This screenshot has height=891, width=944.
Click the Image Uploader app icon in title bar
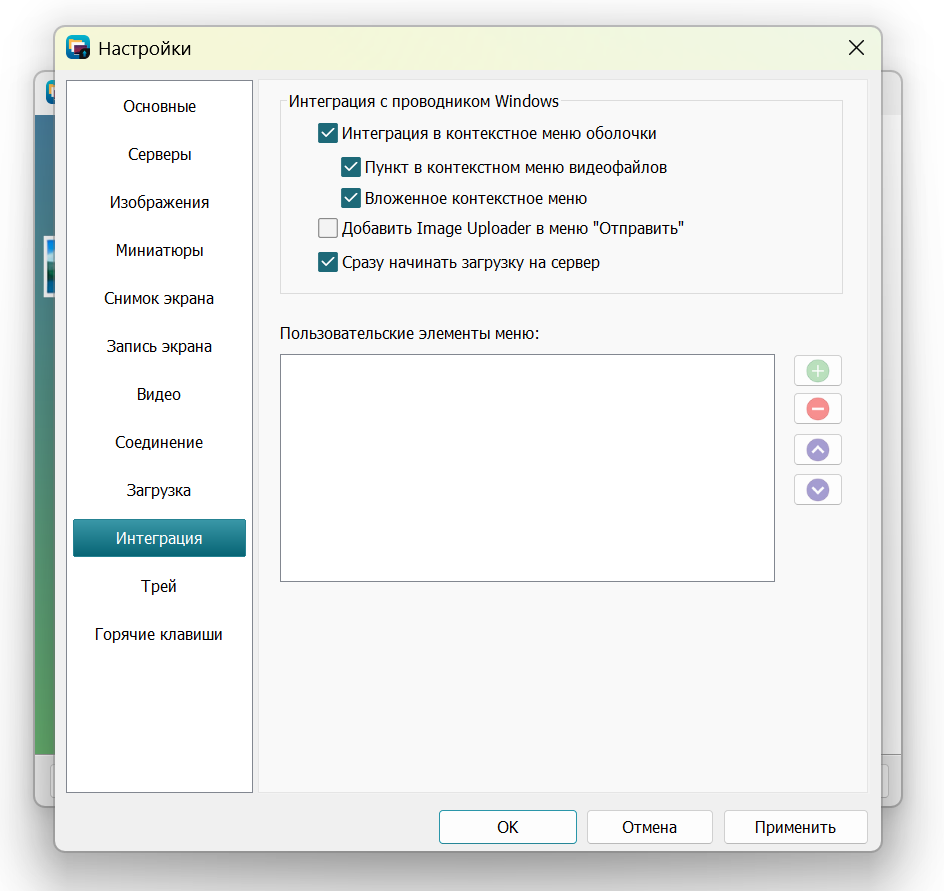click(78, 48)
